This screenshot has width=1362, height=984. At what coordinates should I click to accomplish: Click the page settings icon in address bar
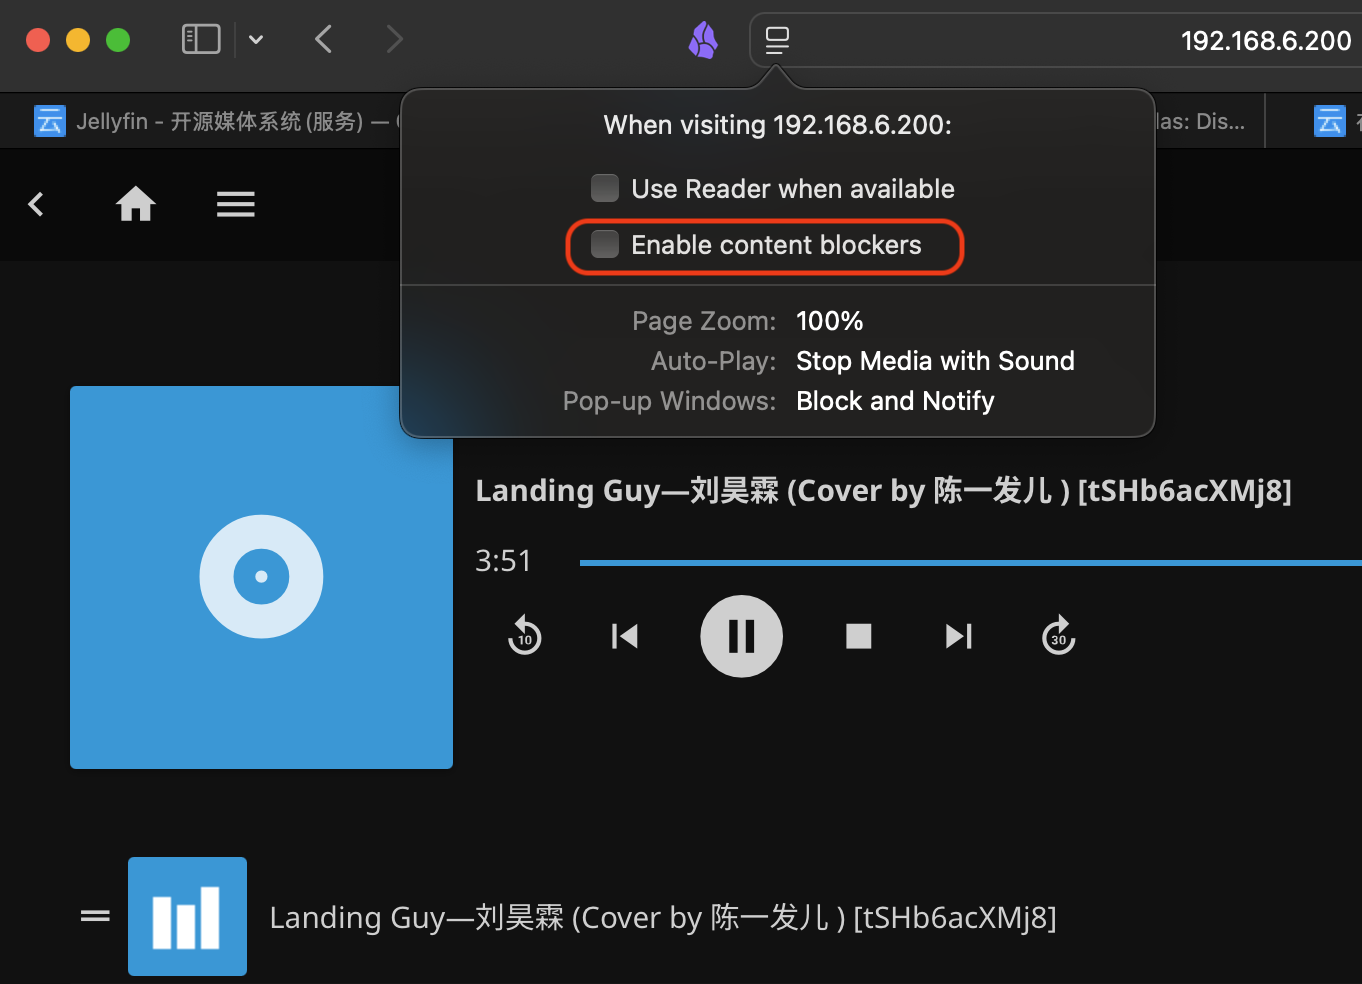pos(777,40)
